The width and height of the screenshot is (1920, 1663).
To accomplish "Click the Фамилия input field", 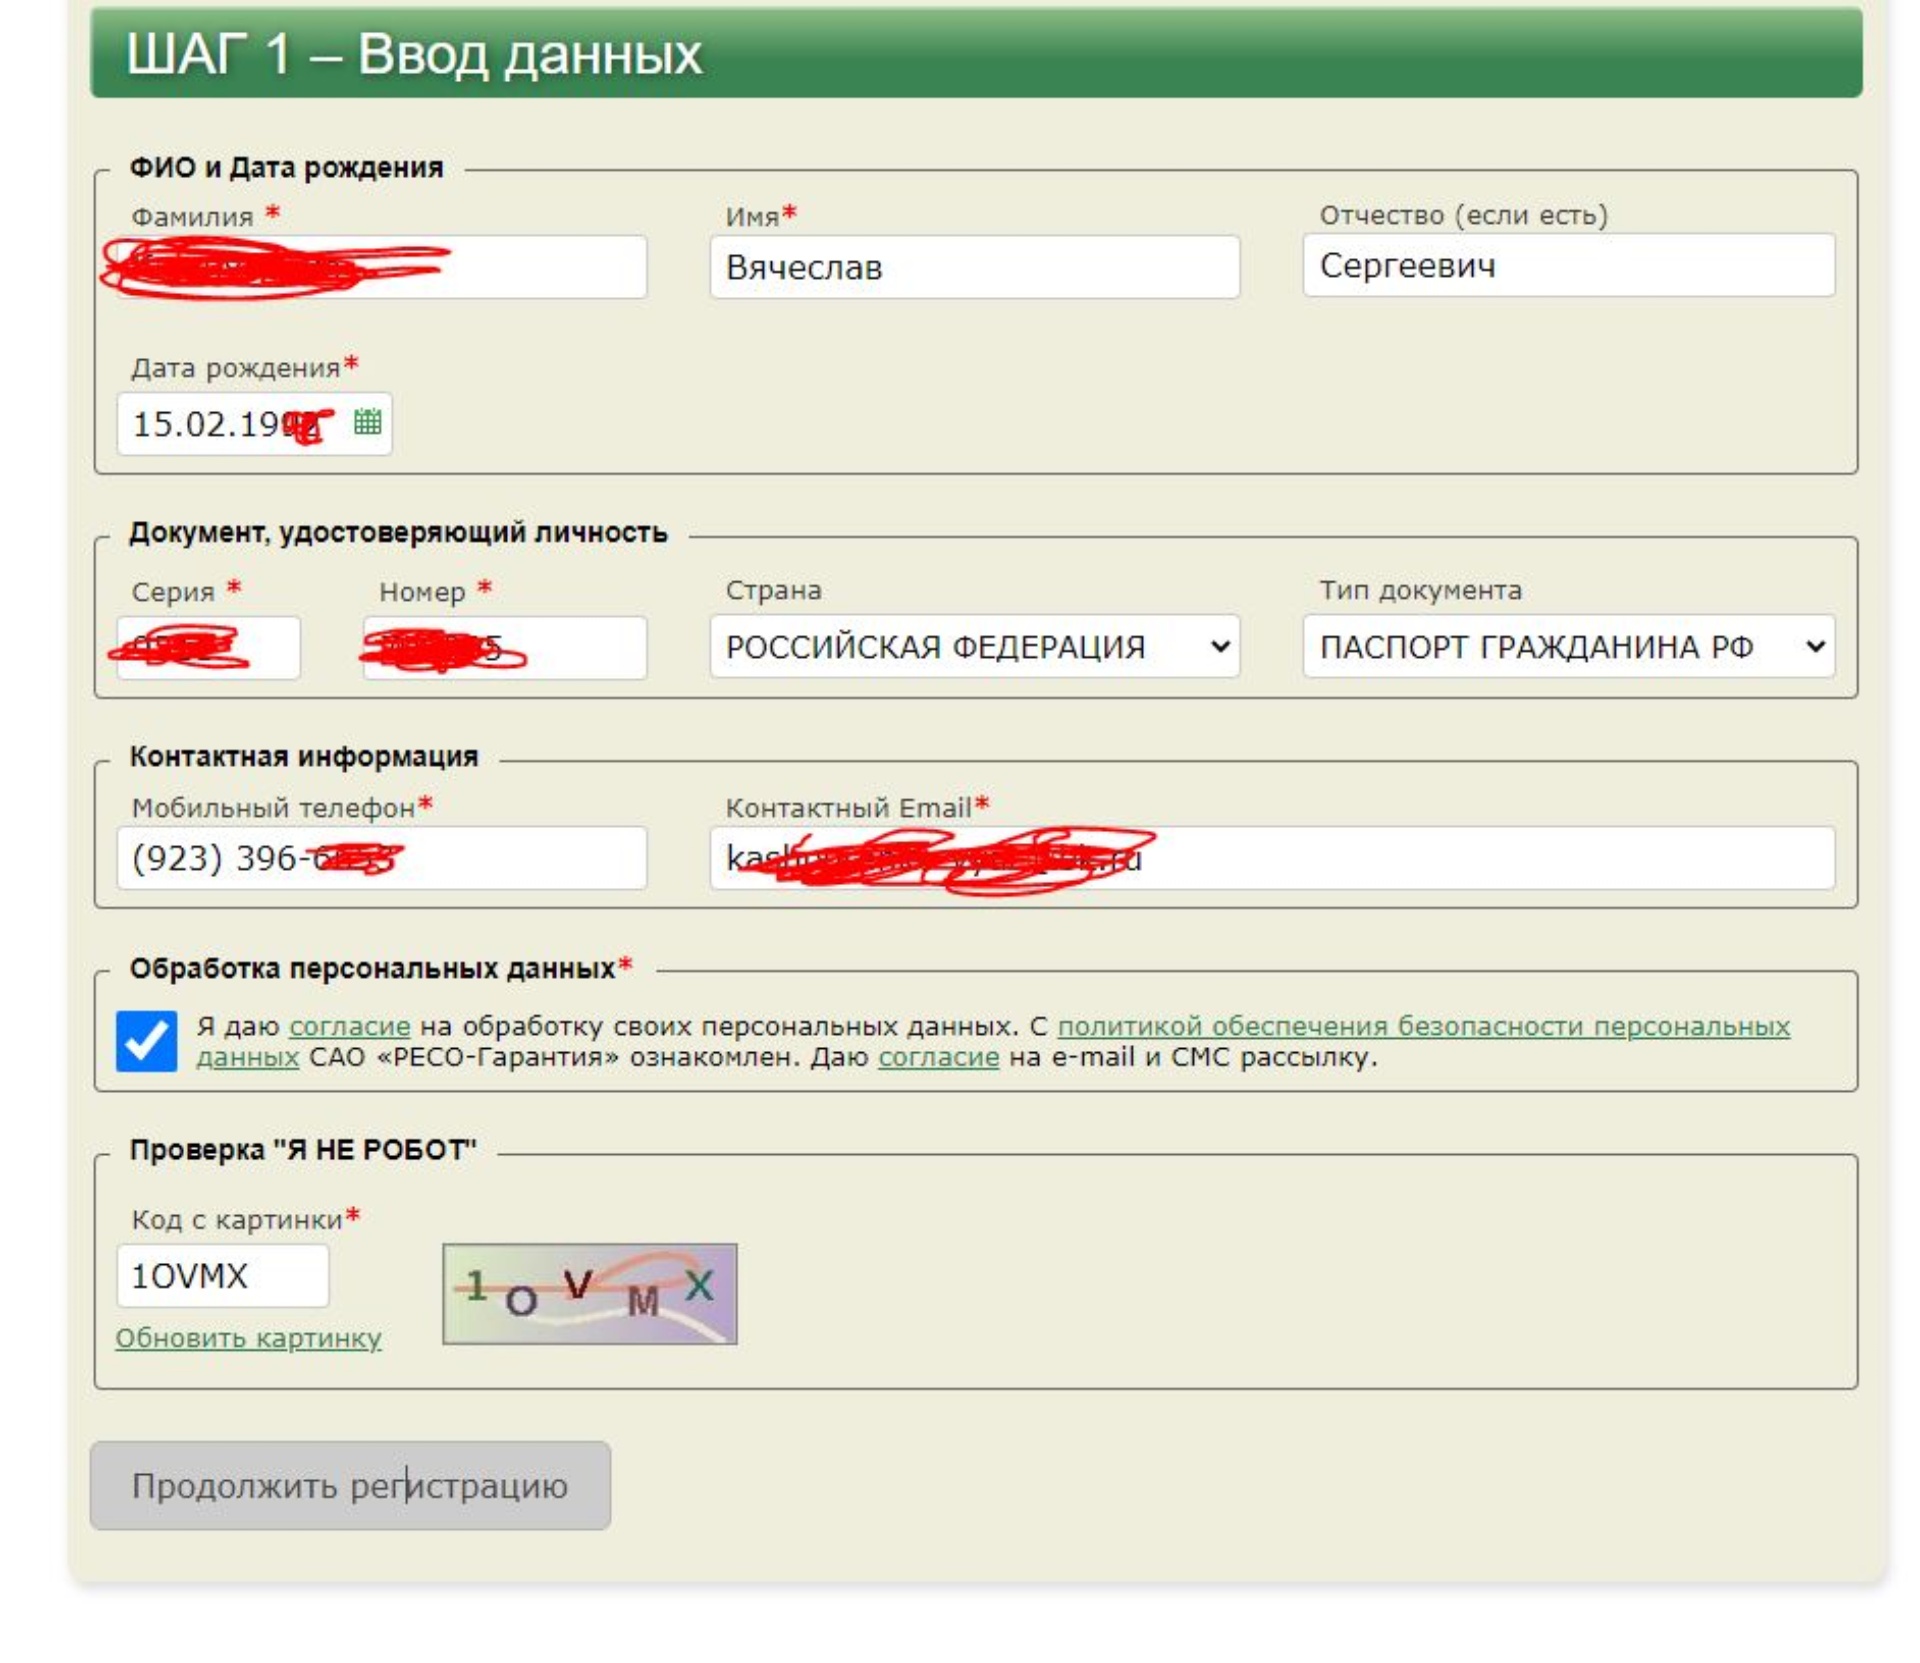I will [x=382, y=267].
